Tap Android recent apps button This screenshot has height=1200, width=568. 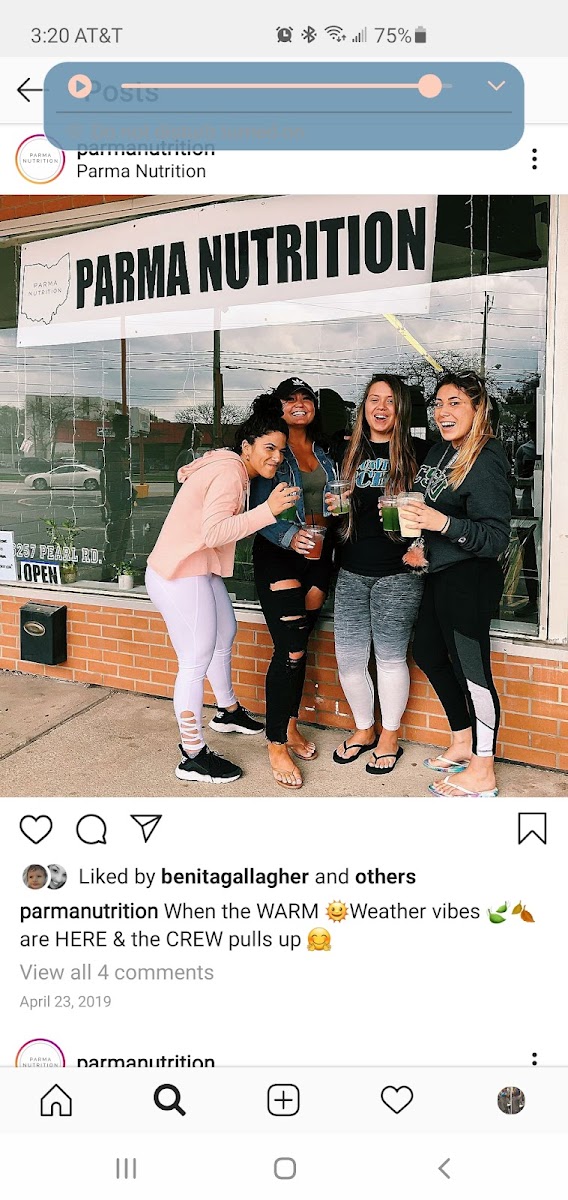point(126,1168)
